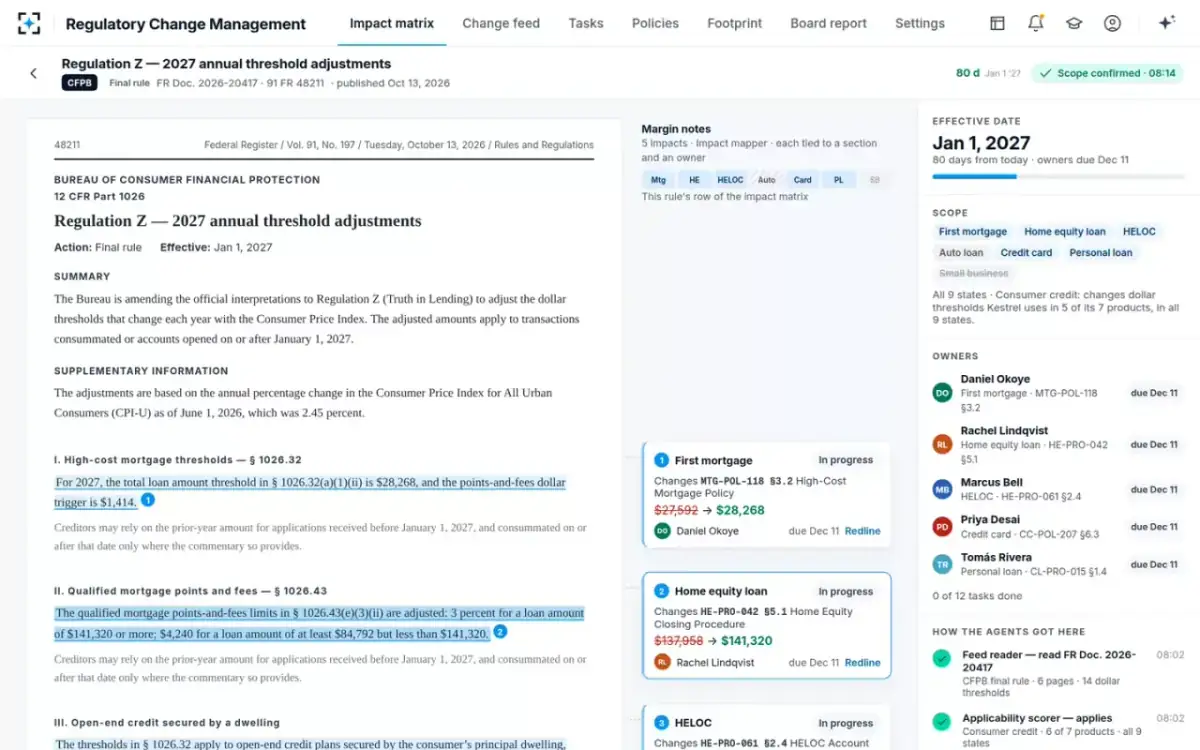Click effective date progress bar
Image resolution: width=1200 pixels, height=750 pixels.
[1058, 176]
